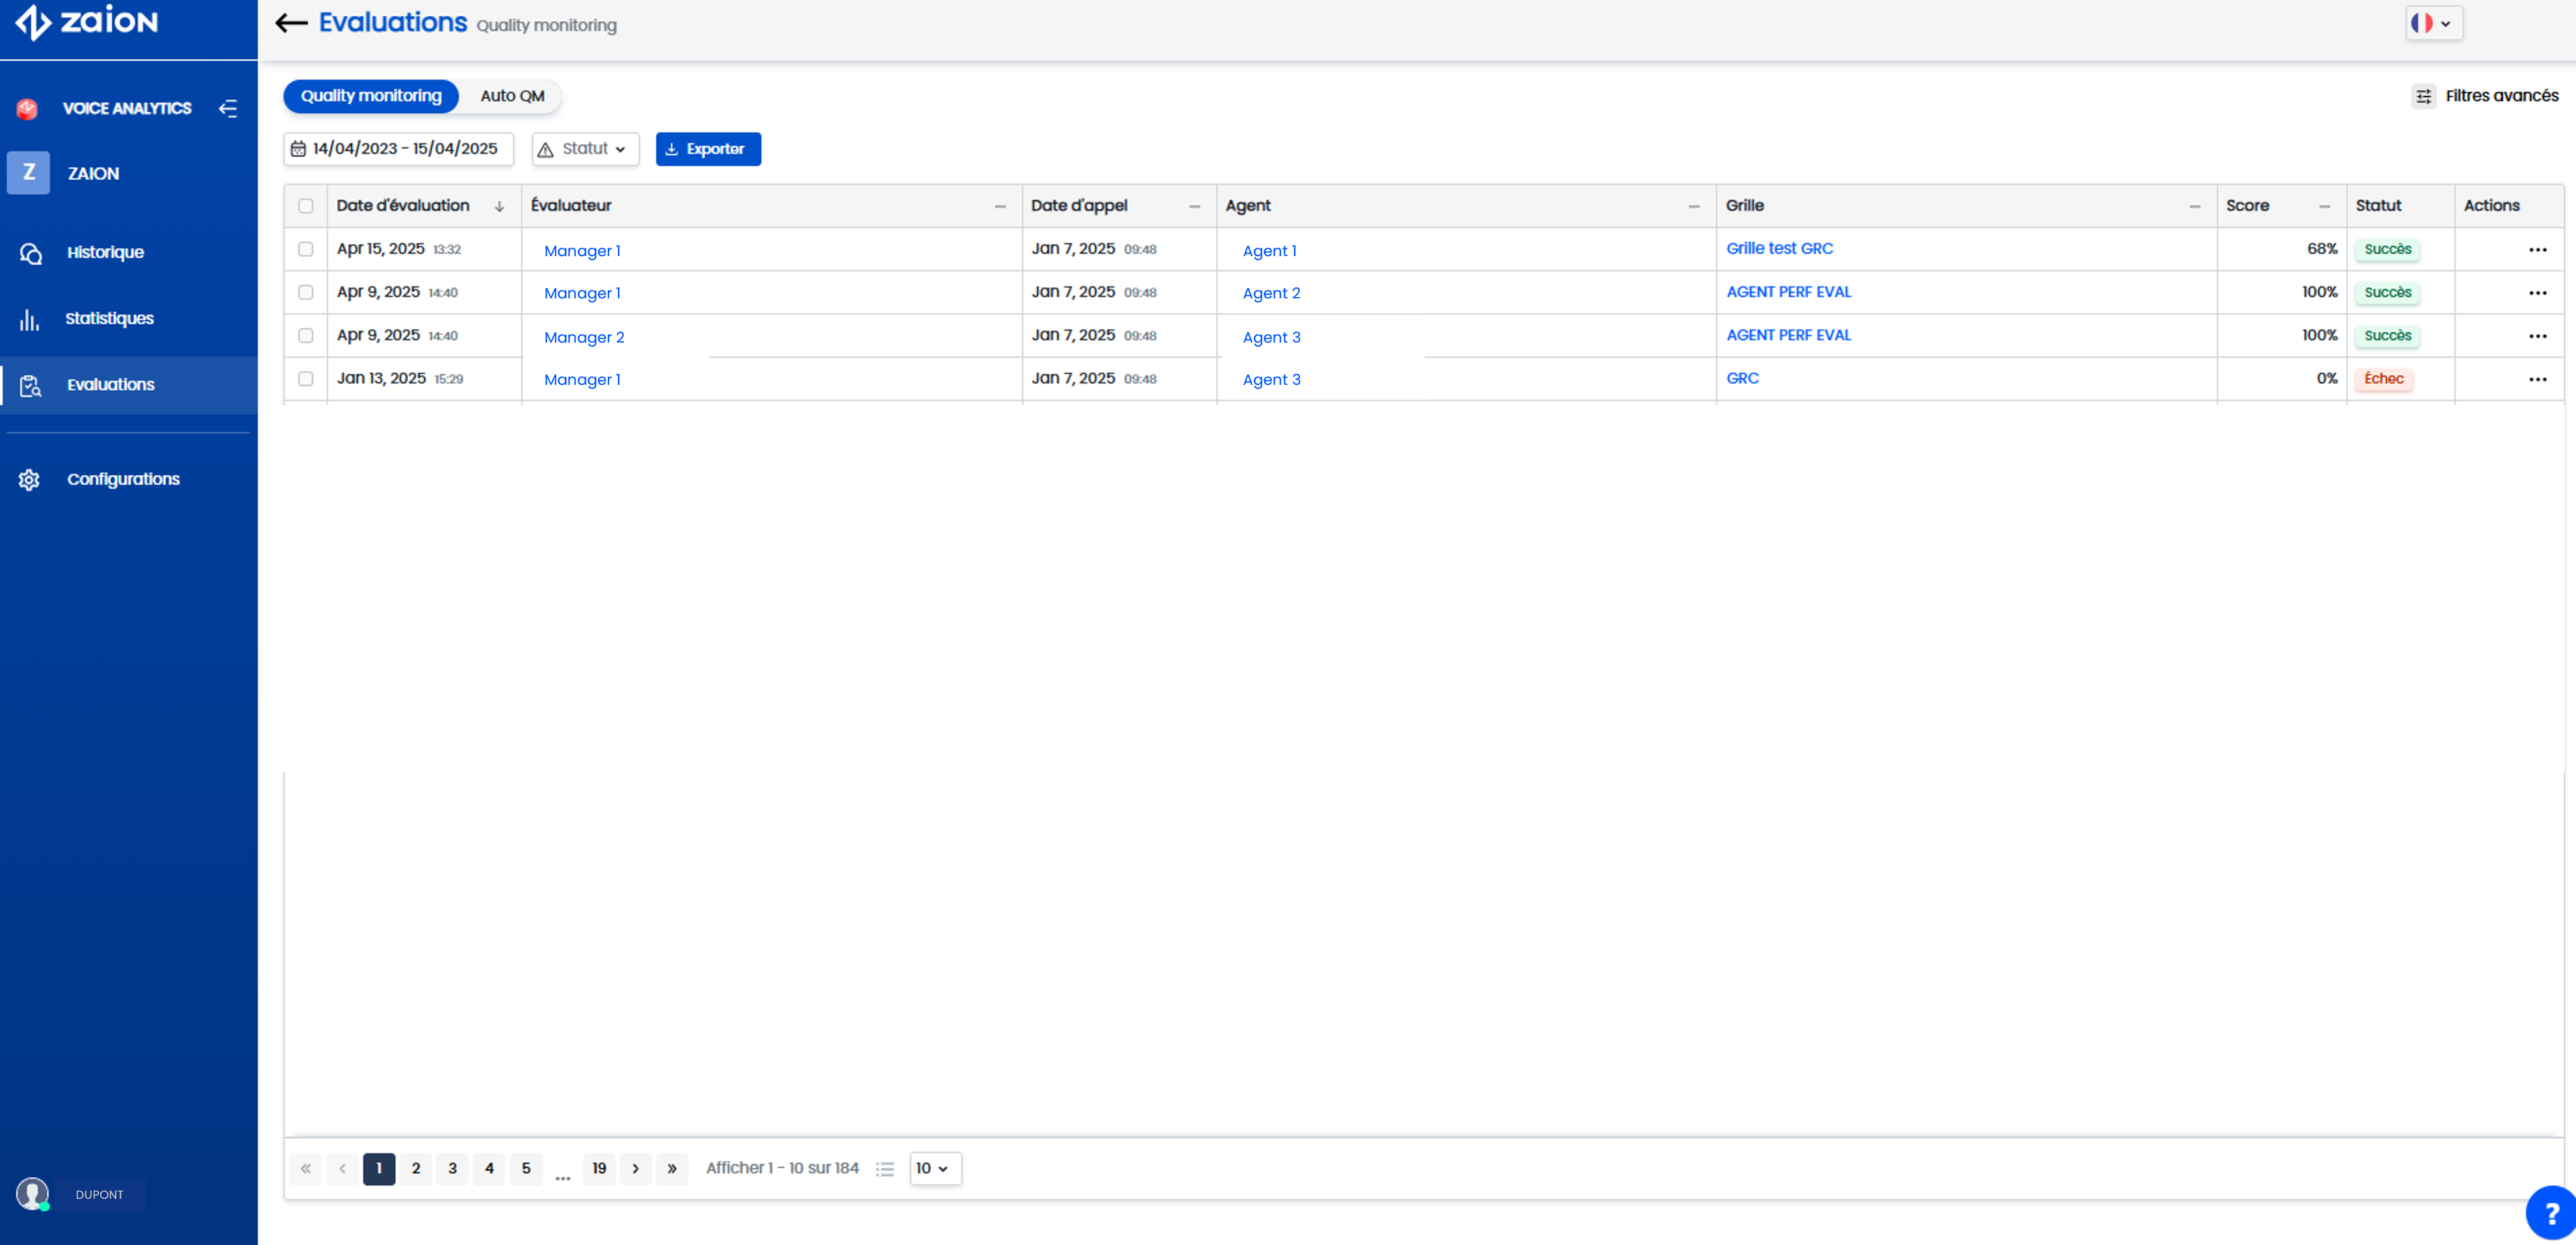2576x1245 pixels.
Task: Click the back arrow beside Evaluations title
Action: coord(290,23)
